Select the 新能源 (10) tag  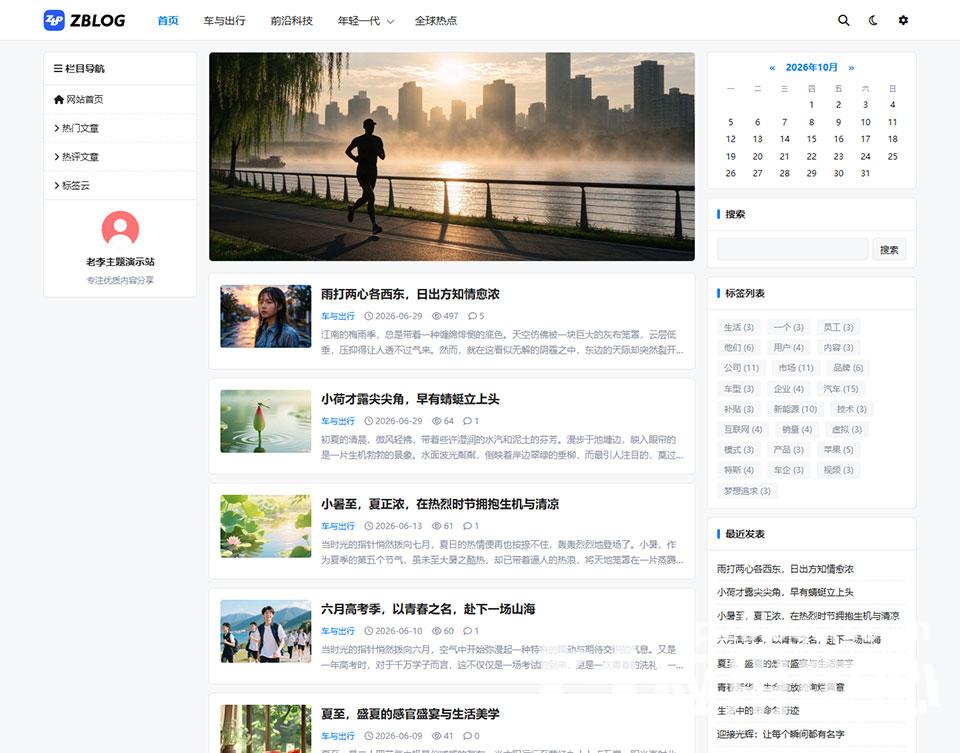795,409
